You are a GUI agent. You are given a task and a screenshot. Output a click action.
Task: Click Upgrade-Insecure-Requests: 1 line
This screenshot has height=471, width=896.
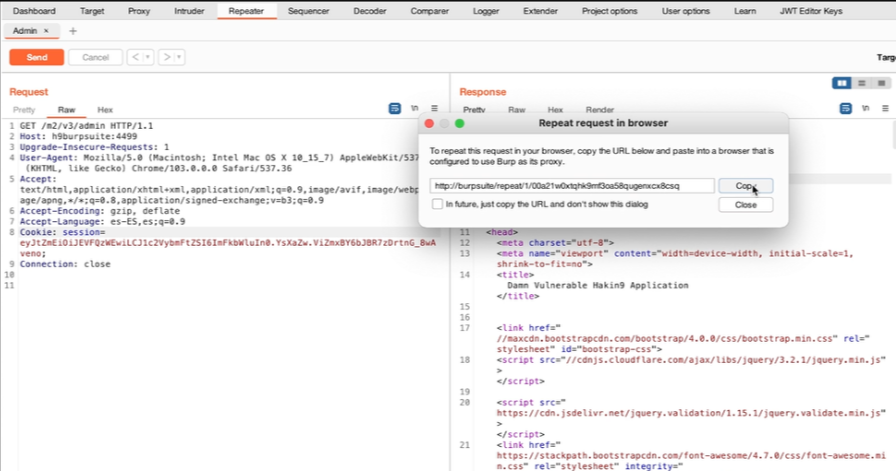tap(94, 147)
